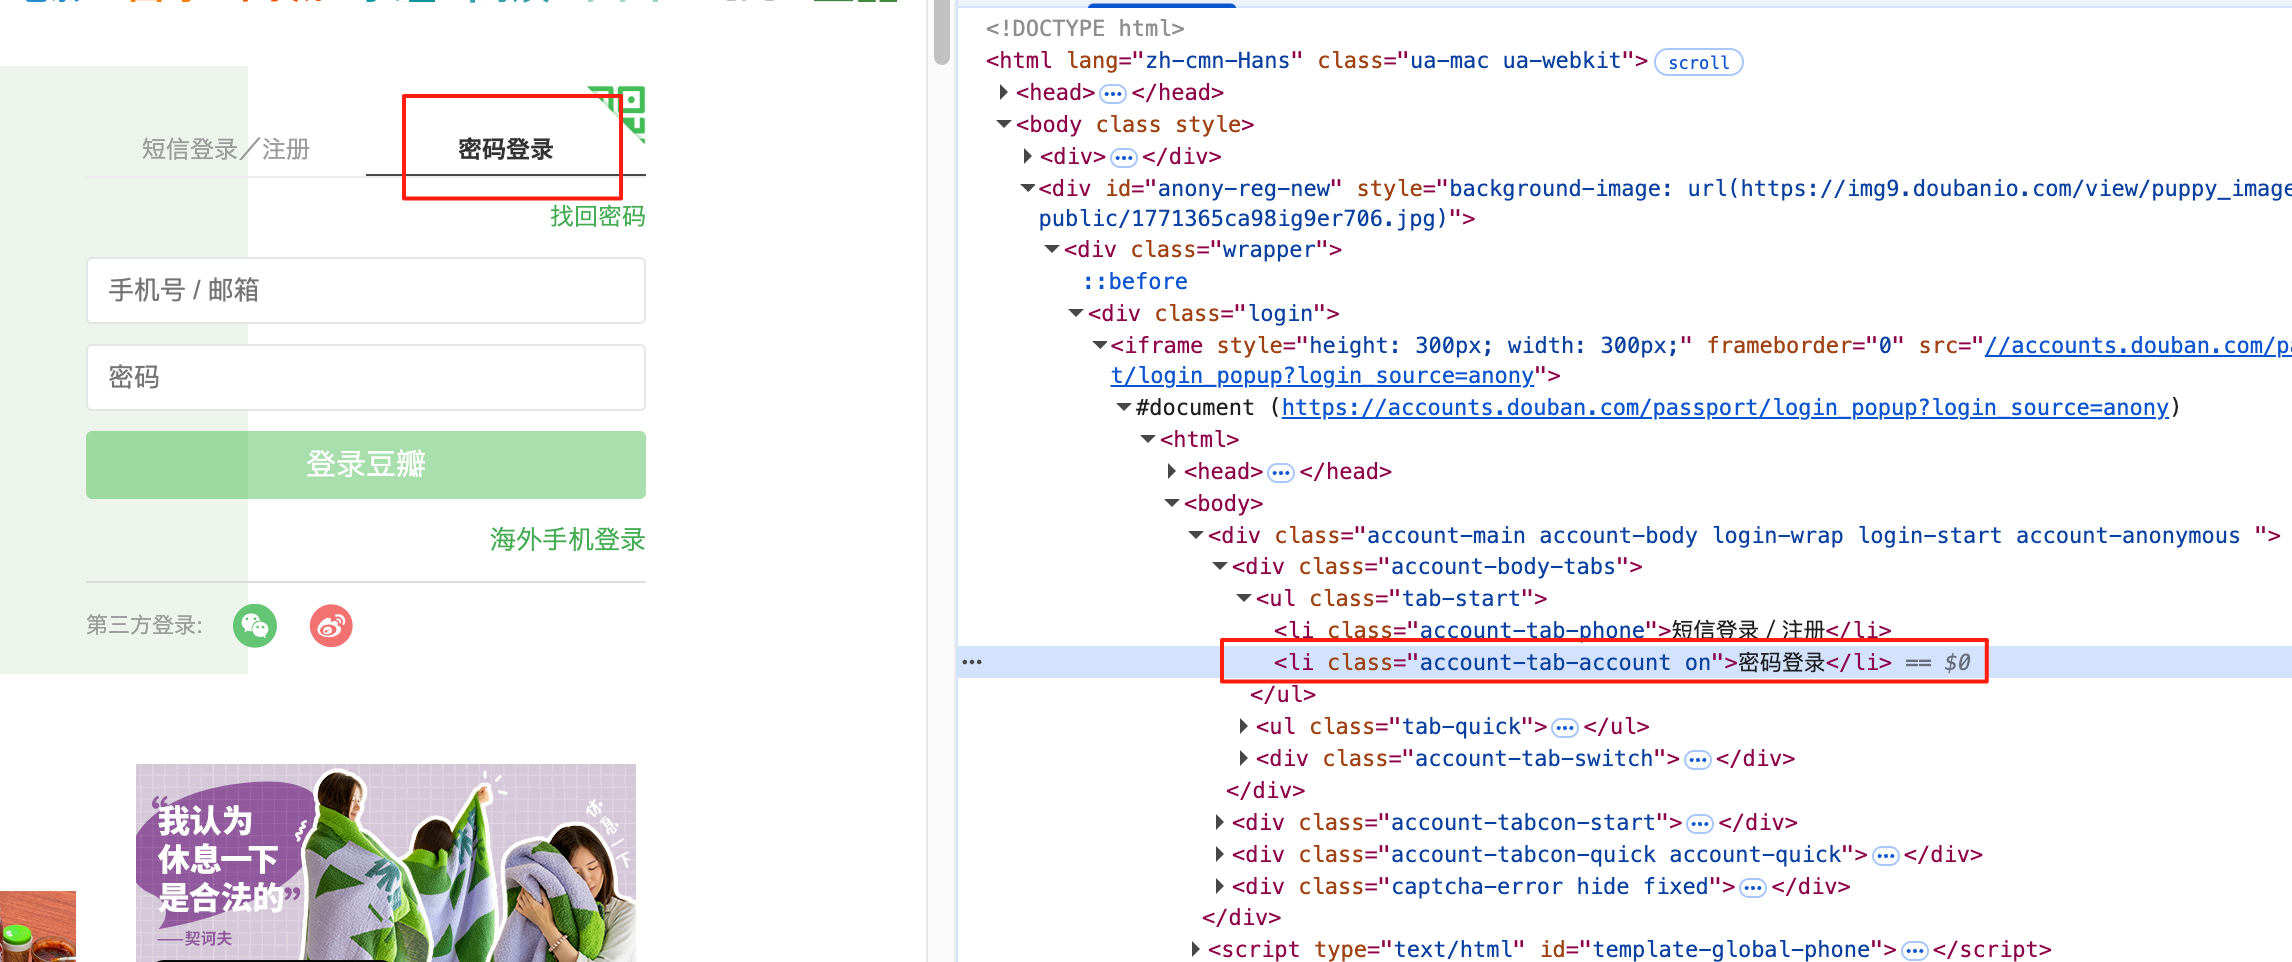2292x962 pixels.
Task: Open WeChat third-party login
Action: pos(255,626)
